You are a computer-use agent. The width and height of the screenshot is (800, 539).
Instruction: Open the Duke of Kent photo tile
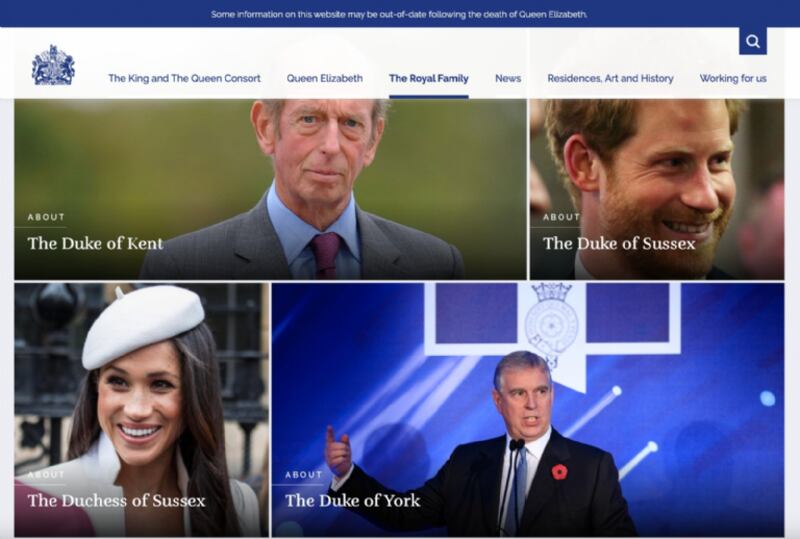[270, 189]
